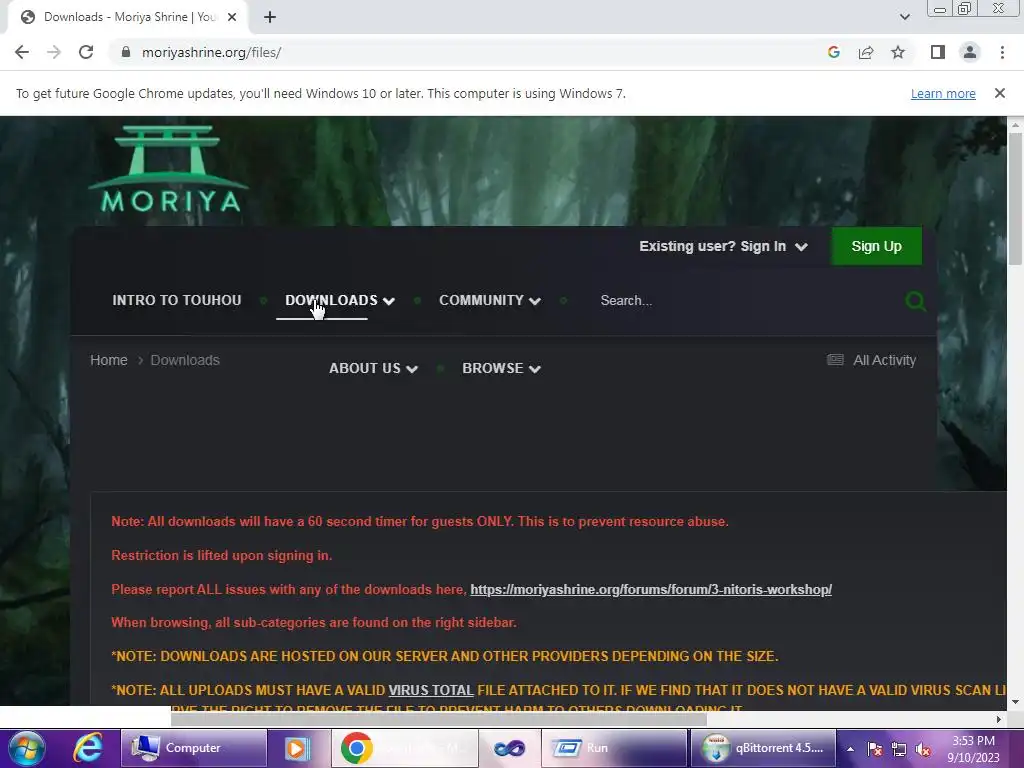Image resolution: width=1024 pixels, height=768 pixels.
Task: Expand the Downloads navigation menu
Action: tap(340, 300)
